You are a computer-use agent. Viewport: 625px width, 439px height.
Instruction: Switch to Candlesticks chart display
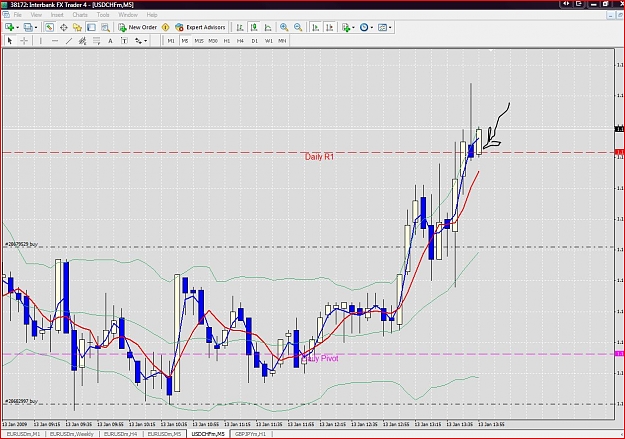pyautogui.click(x=254, y=27)
